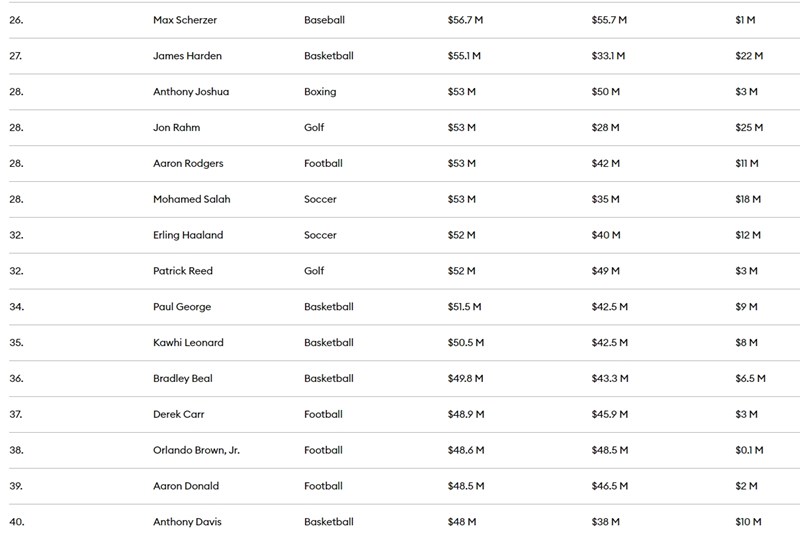Click the Max Scherzer name

[x=183, y=20]
